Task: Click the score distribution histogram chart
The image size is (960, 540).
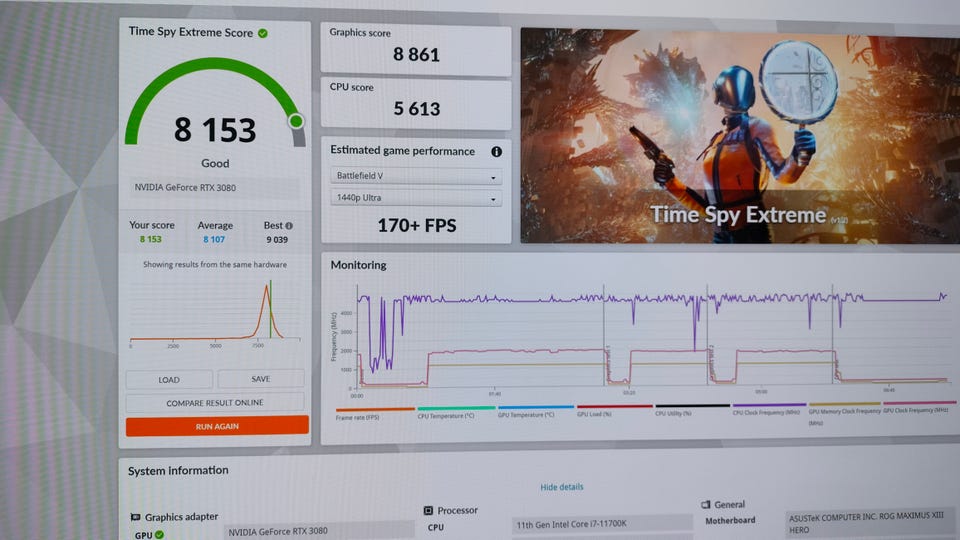Action: 215,313
